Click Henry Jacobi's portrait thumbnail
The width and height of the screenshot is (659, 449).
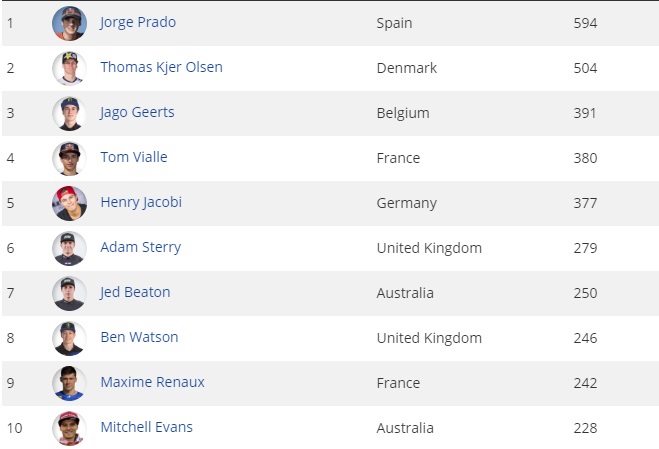(x=69, y=203)
